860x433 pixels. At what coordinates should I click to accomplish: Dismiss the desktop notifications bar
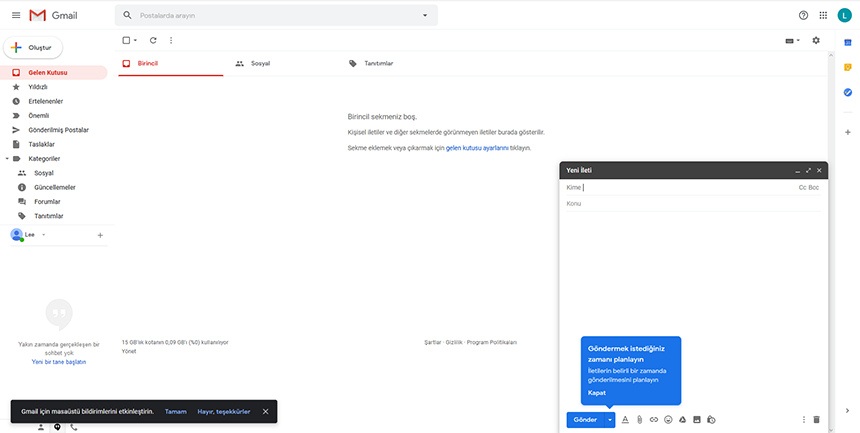pyautogui.click(x=265, y=412)
